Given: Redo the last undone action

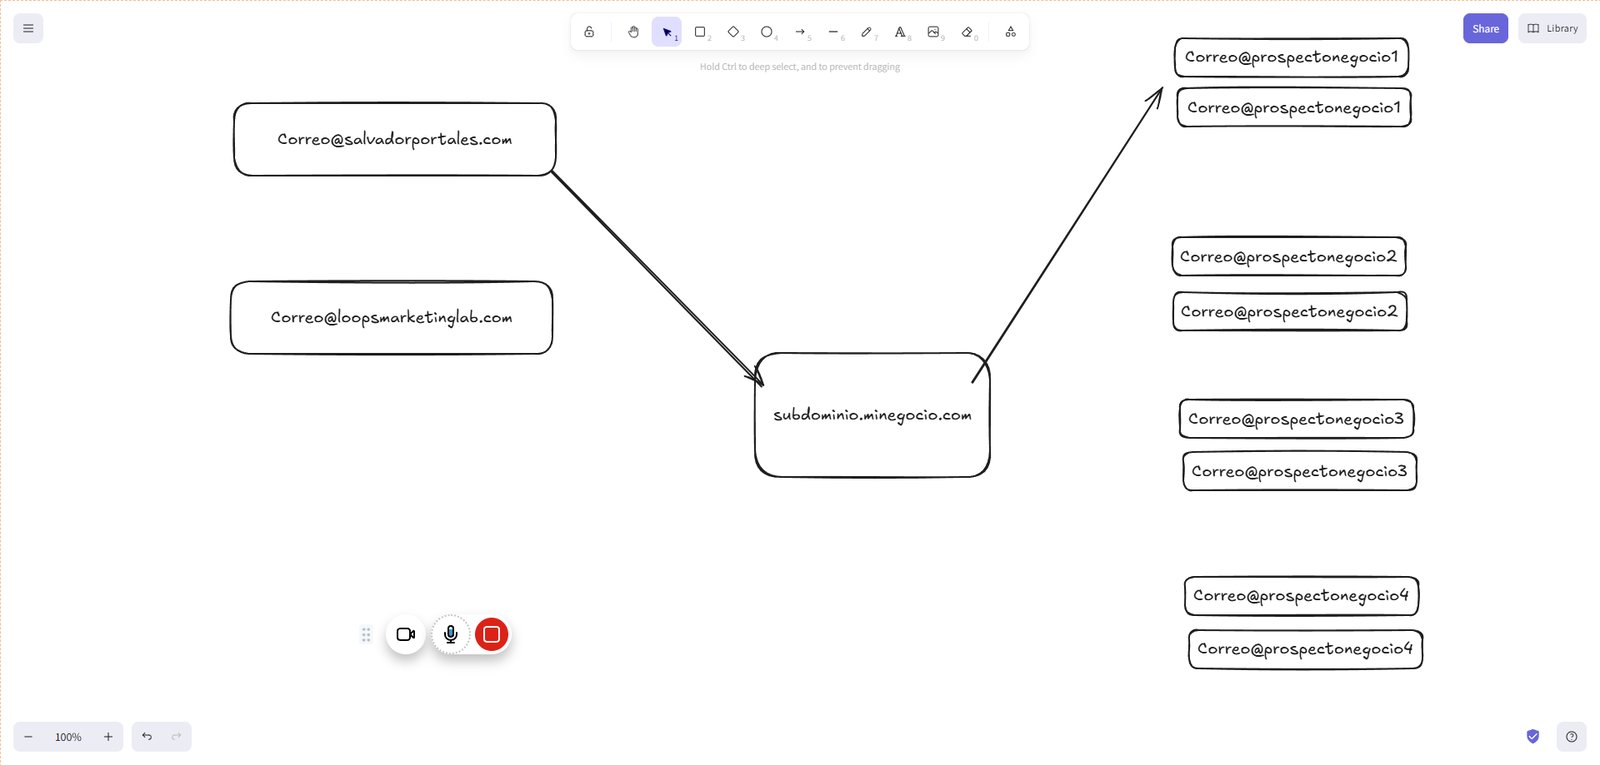Looking at the screenshot, I should coord(176,737).
